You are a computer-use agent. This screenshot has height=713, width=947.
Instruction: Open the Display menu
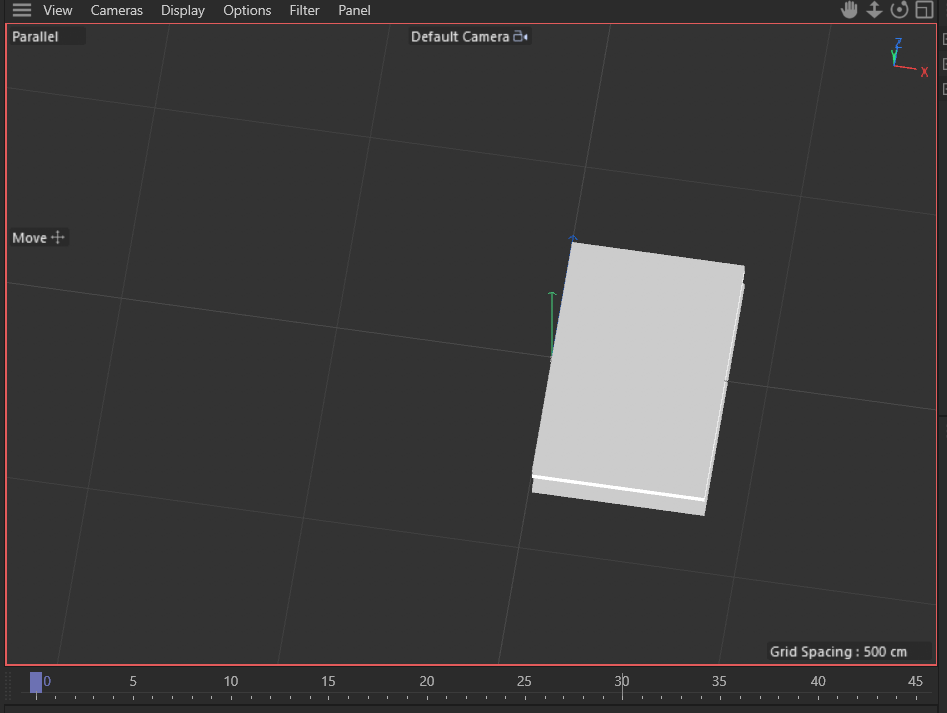[182, 10]
